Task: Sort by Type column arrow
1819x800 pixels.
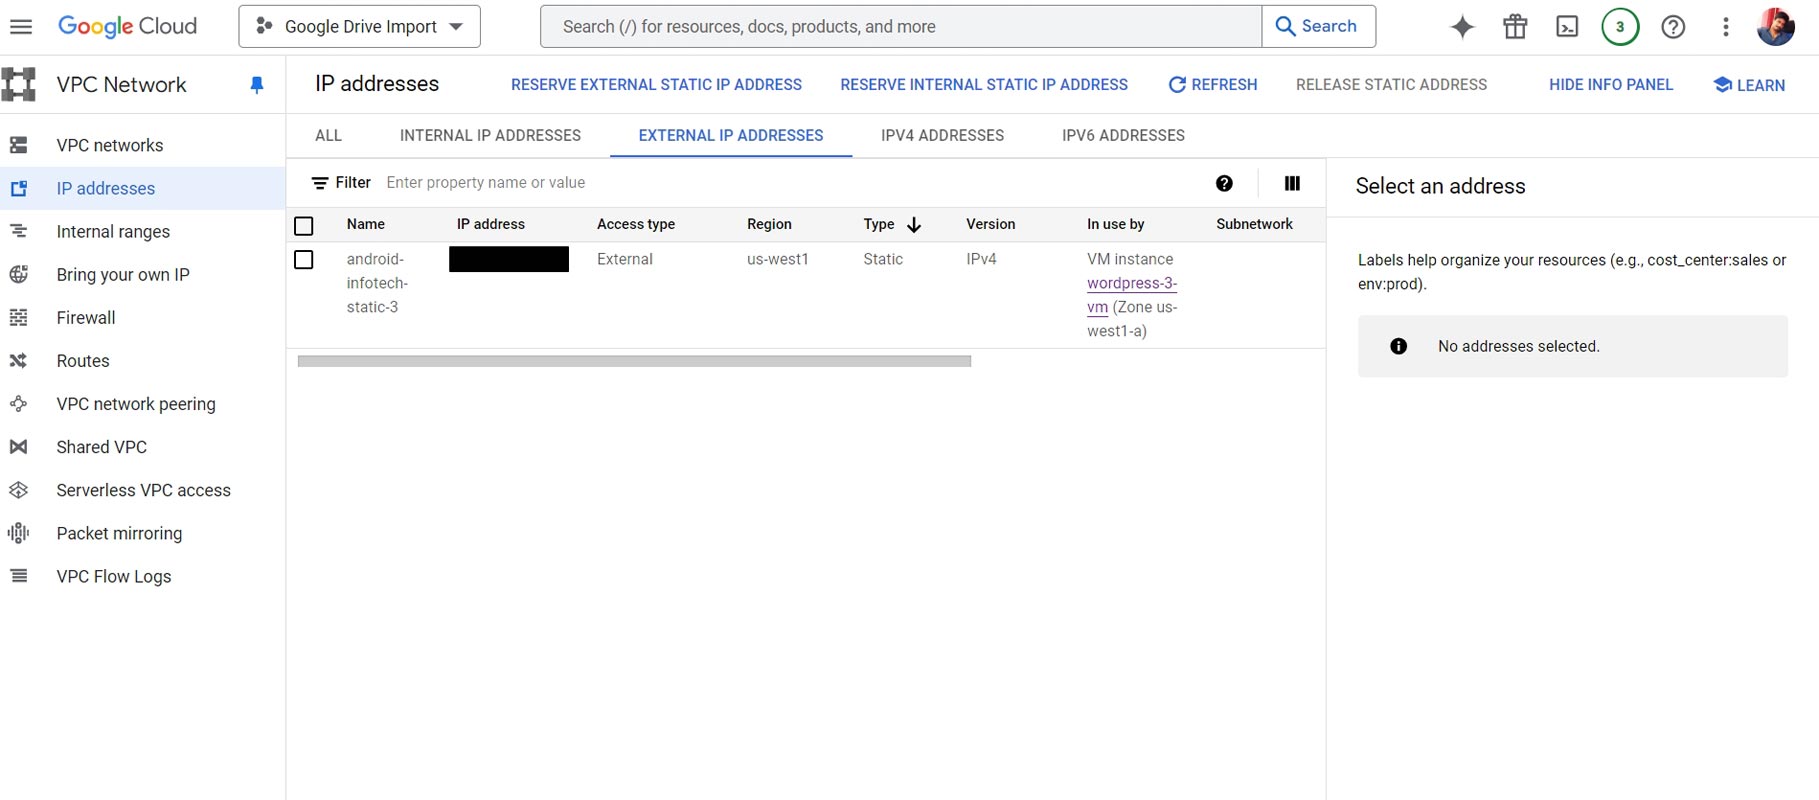Action: pyautogui.click(x=913, y=225)
